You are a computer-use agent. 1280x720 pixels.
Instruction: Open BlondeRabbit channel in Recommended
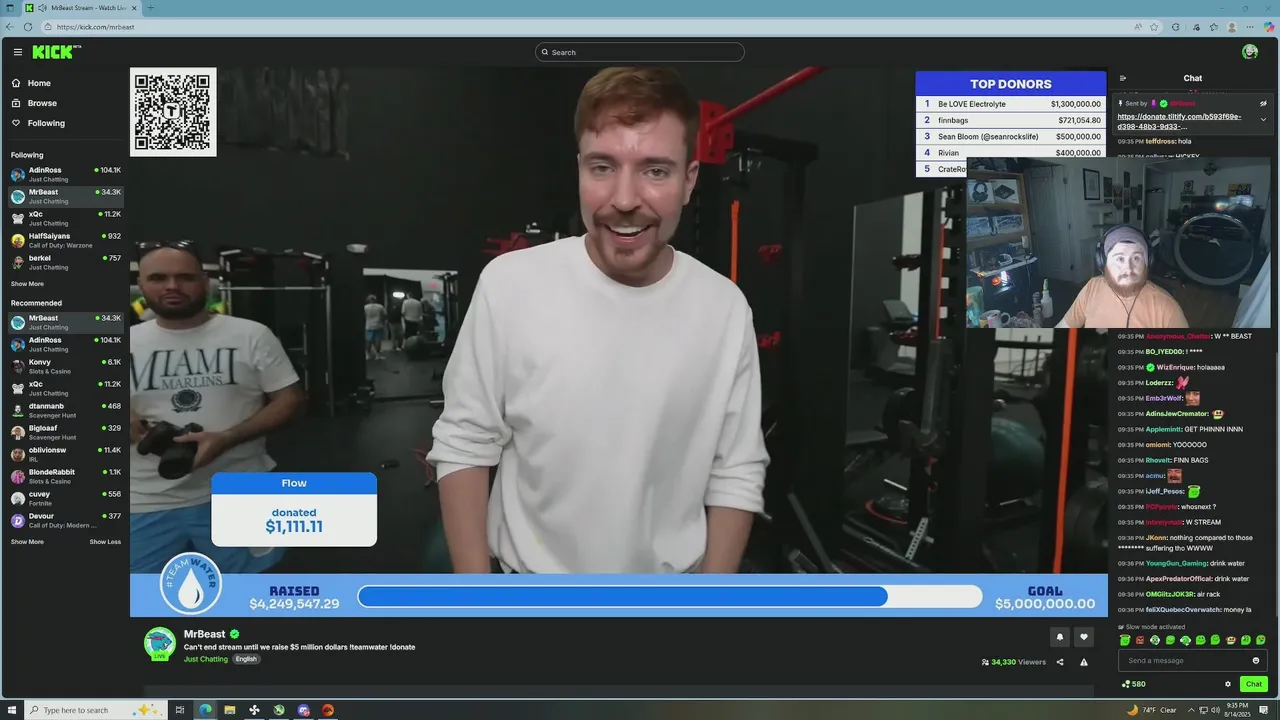tap(66, 476)
